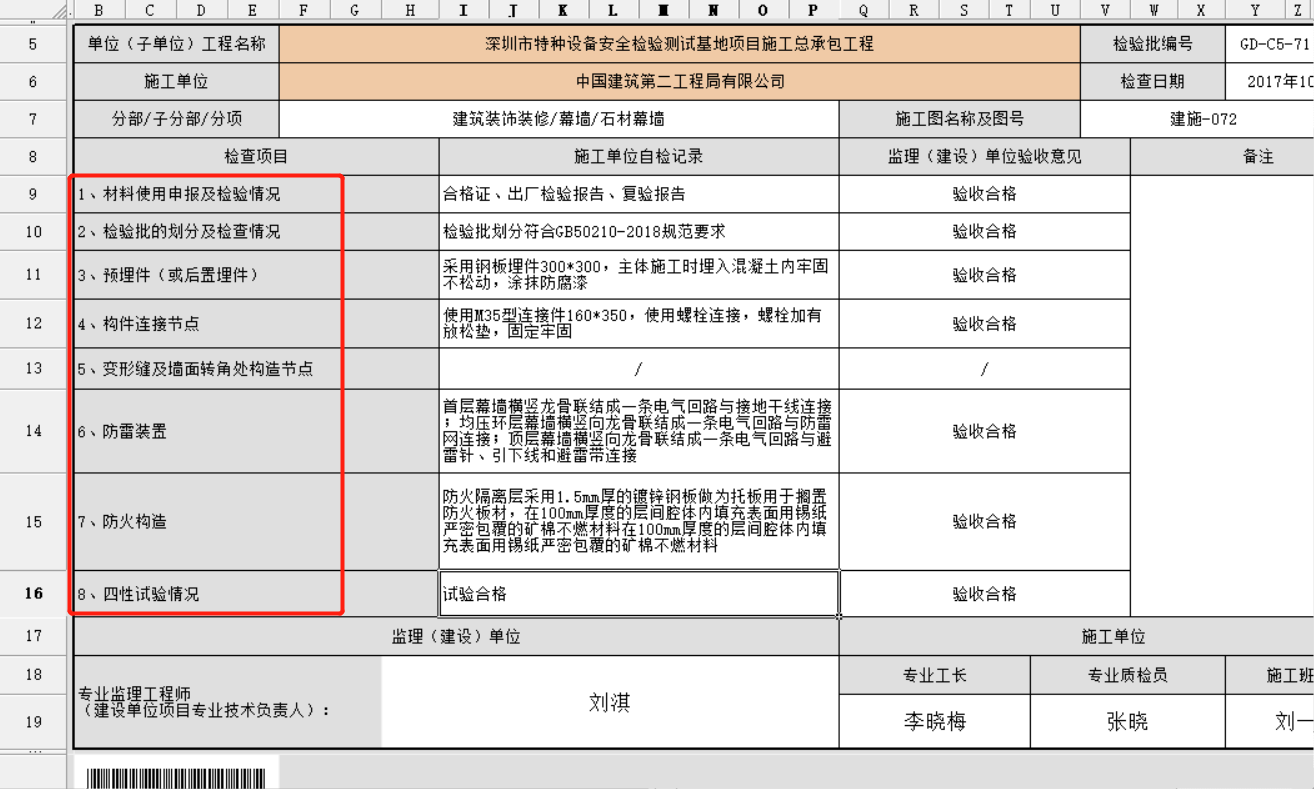The width and height of the screenshot is (1314, 789).
Task: Click column header V
Action: click(x=1105, y=10)
